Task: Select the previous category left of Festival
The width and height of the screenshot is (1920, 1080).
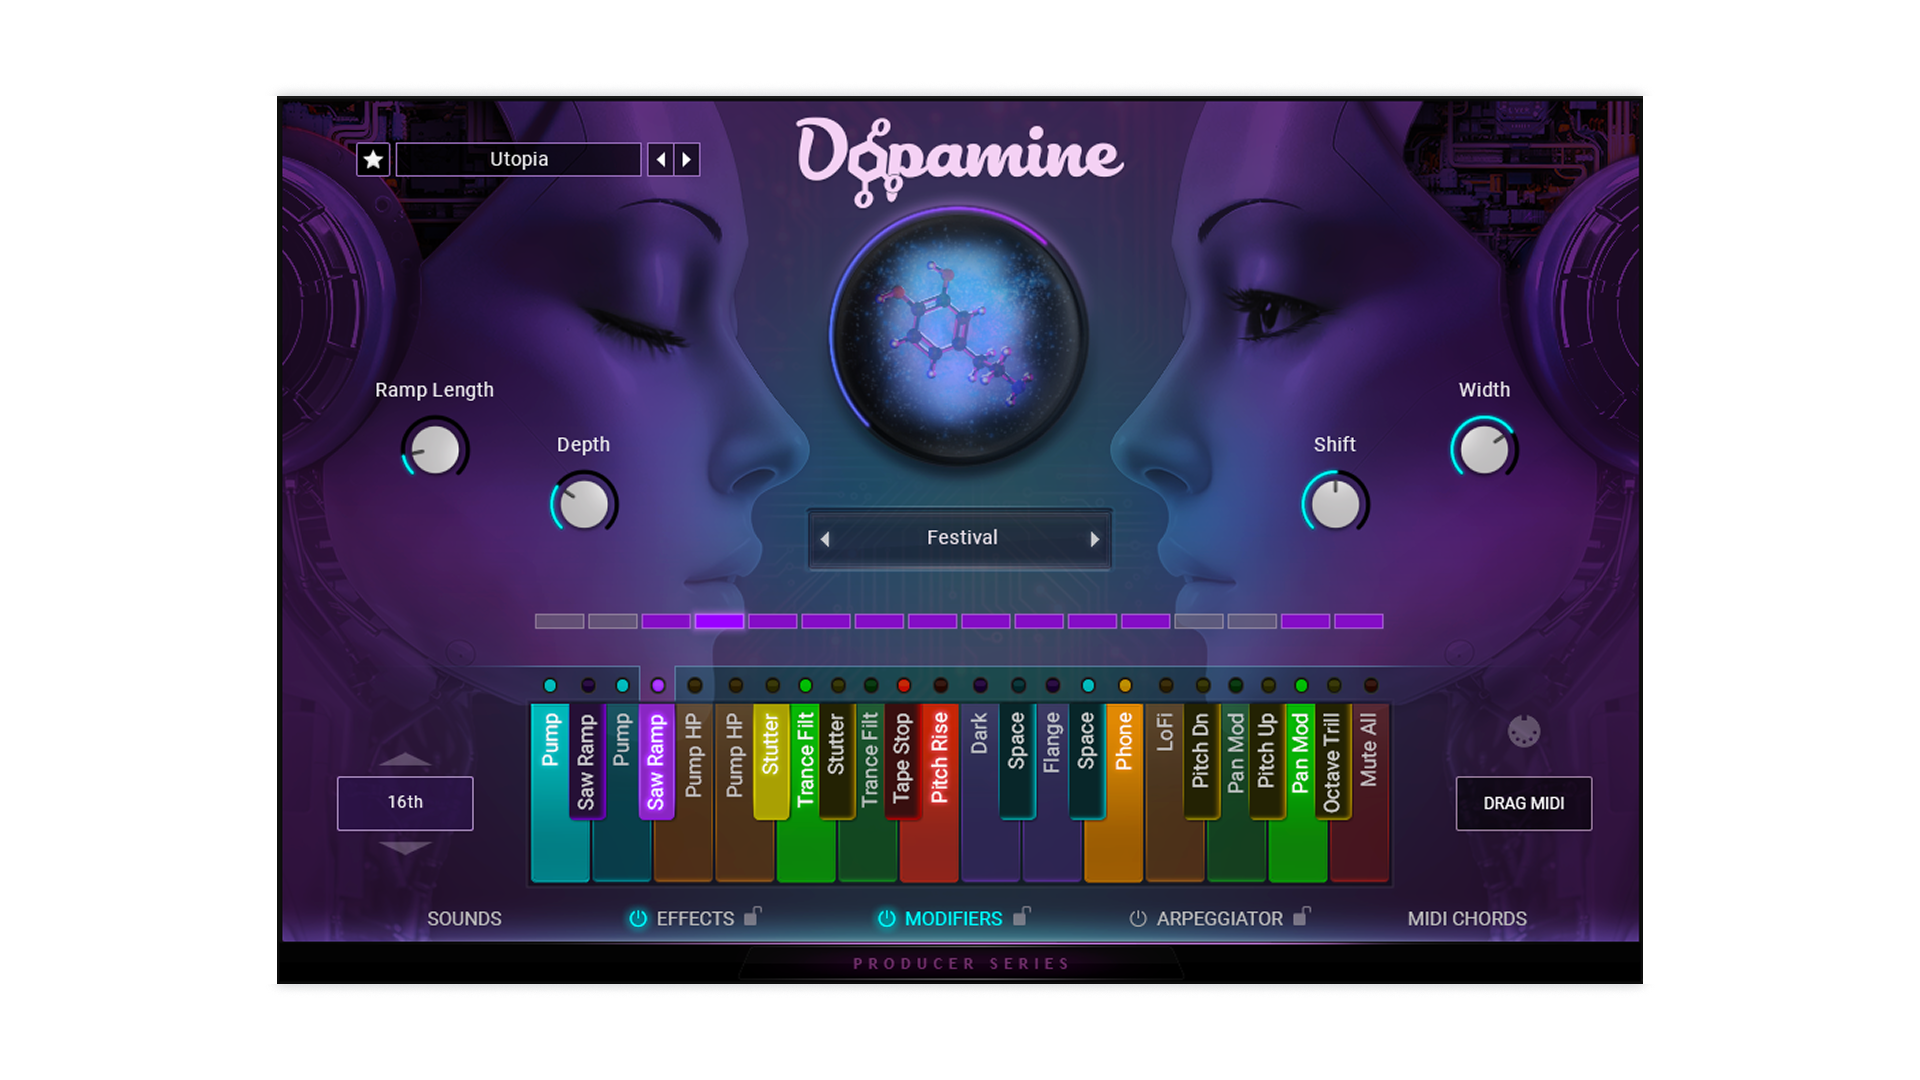Action: pyautogui.click(x=825, y=539)
